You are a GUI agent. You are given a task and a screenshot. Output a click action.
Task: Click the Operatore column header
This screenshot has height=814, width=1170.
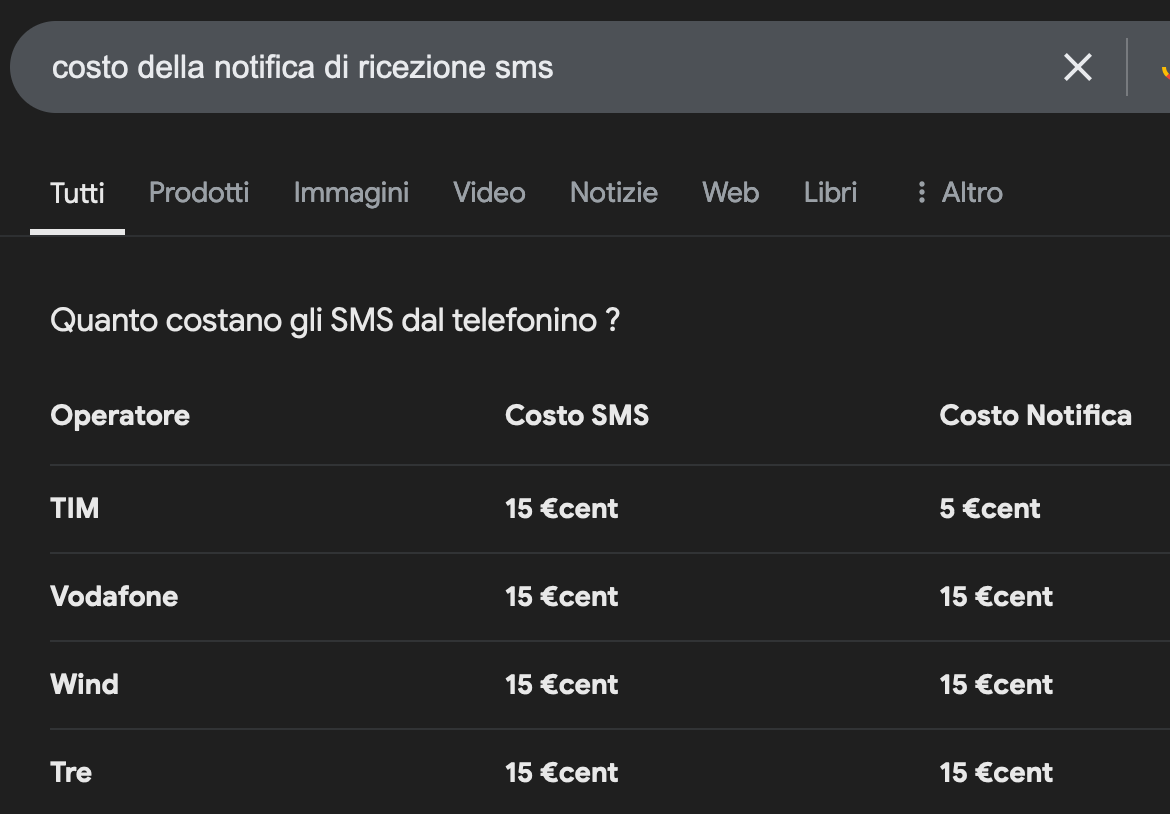pyautogui.click(x=120, y=415)
